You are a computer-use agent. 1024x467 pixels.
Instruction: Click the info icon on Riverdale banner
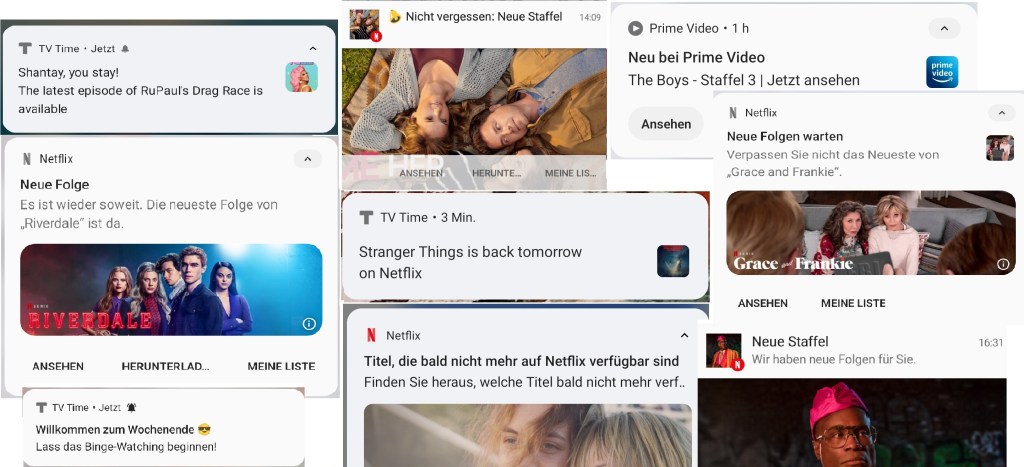click(309, 323)
